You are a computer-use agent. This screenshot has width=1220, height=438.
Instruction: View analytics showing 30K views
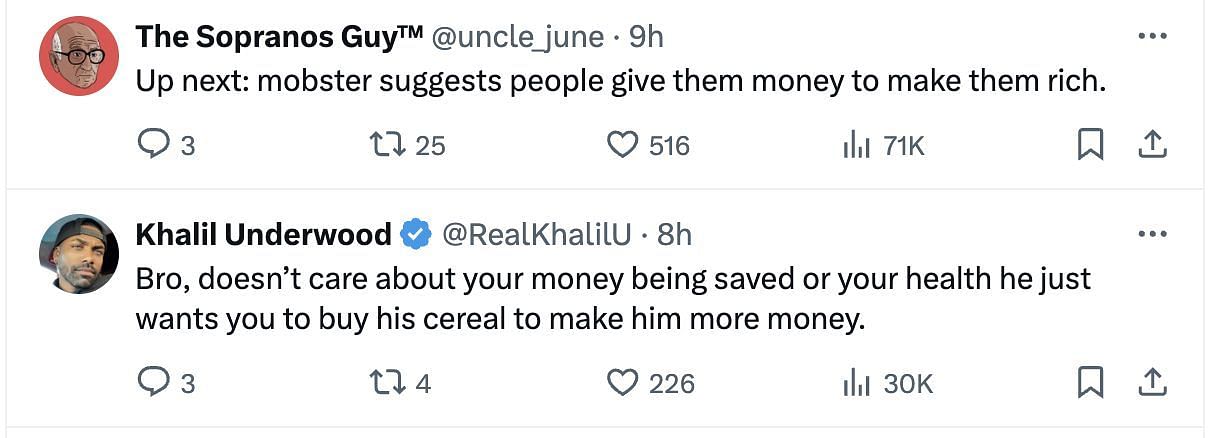tap(856, 382)
